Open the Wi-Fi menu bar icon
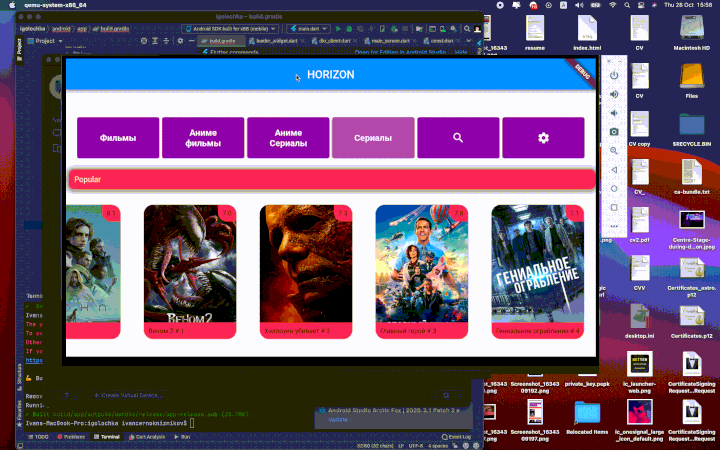Screen dimensions: 720x450 pyautogui.click(x=613, y=5)
